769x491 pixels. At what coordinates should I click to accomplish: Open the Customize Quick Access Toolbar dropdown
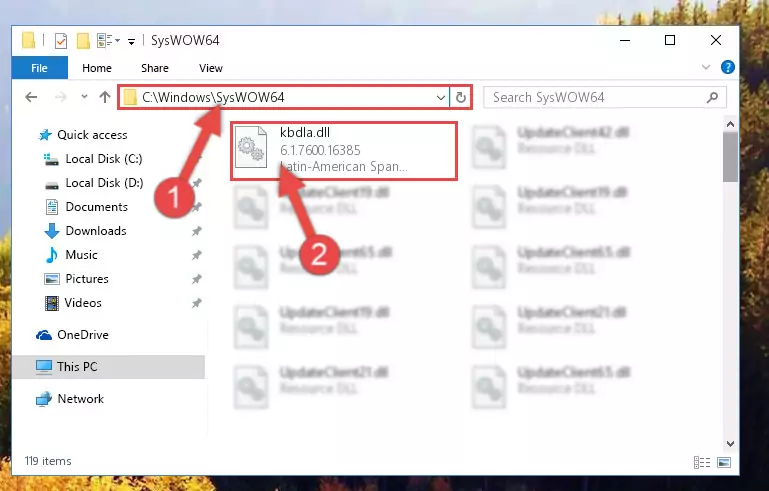pos(131,41)
